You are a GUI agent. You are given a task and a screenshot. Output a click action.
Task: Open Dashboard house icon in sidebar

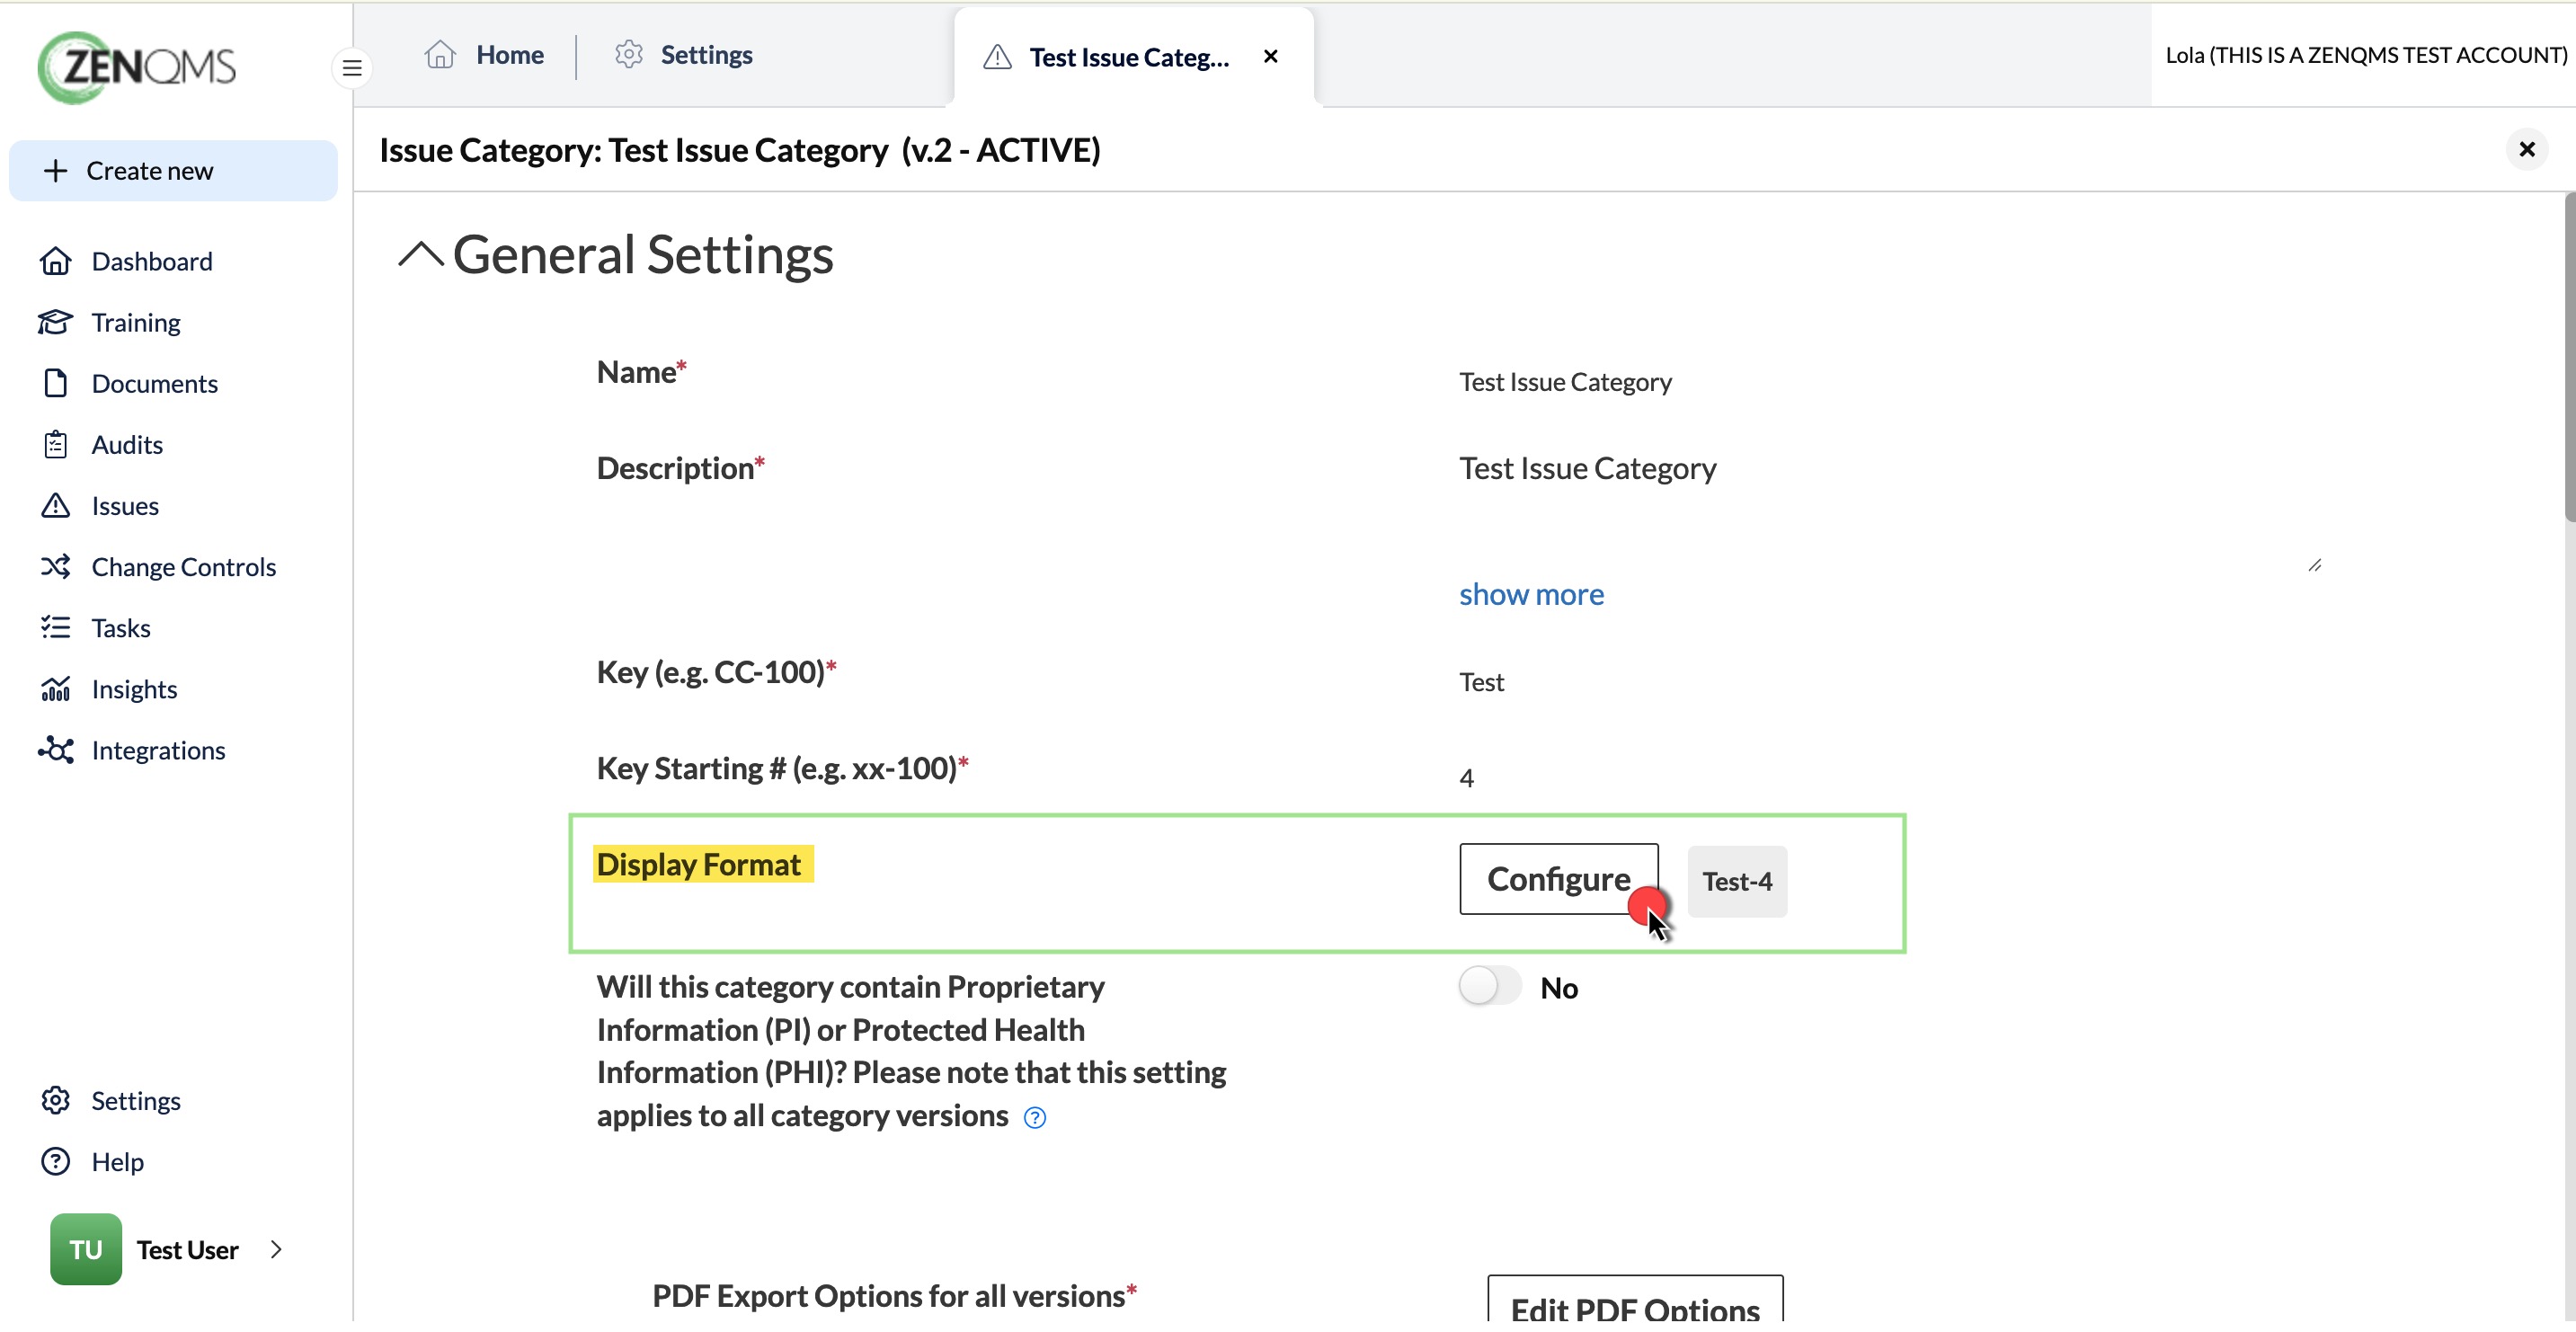coord(56,262)
